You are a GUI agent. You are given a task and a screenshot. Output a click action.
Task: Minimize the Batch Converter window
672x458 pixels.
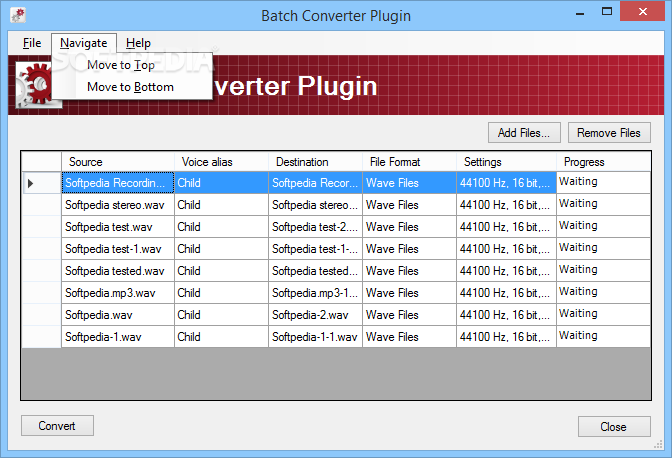coord(580,14)
